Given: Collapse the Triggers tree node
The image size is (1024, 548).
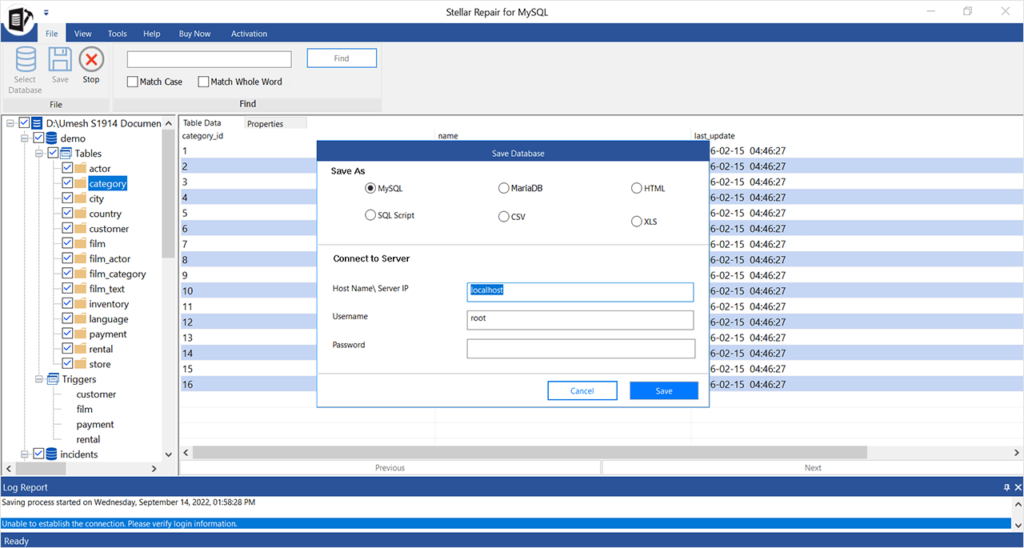Looking at the screenshot, I should coord(39,379).
